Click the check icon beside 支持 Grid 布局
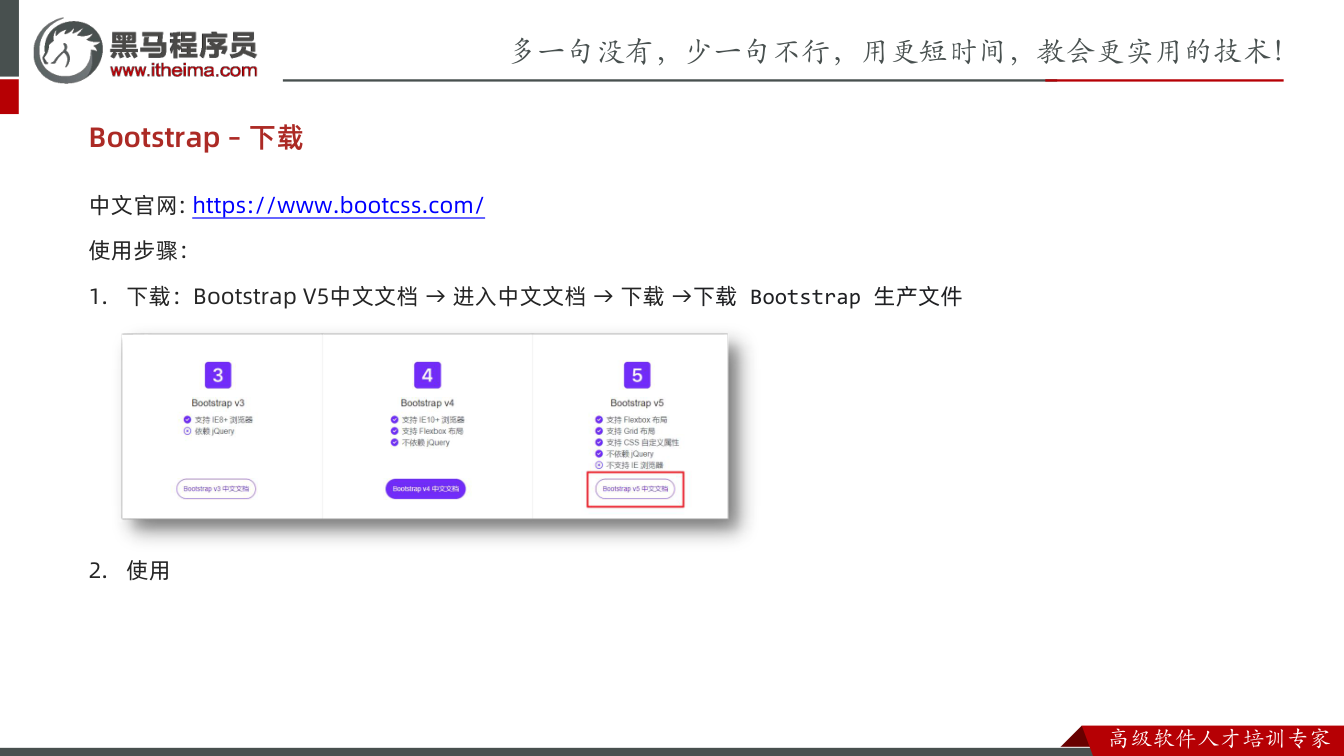 coord(599,431)
